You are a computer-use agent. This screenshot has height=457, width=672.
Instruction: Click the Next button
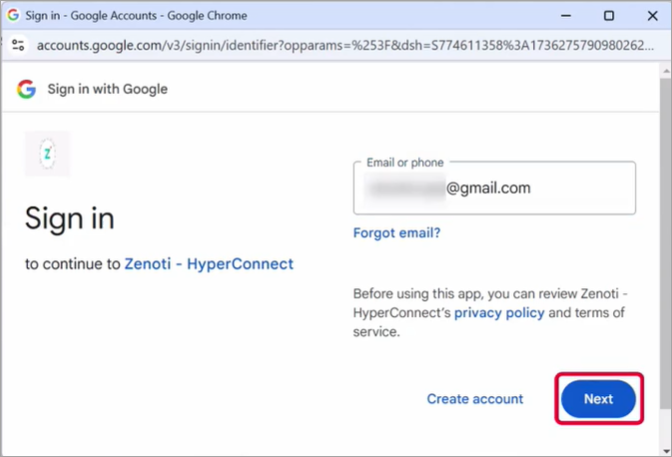click(x=598, y=399)
